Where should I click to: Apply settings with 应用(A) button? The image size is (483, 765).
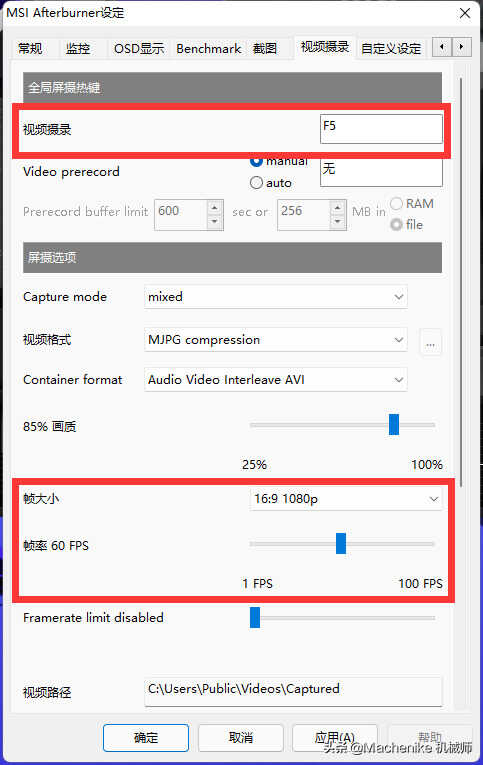335,738
